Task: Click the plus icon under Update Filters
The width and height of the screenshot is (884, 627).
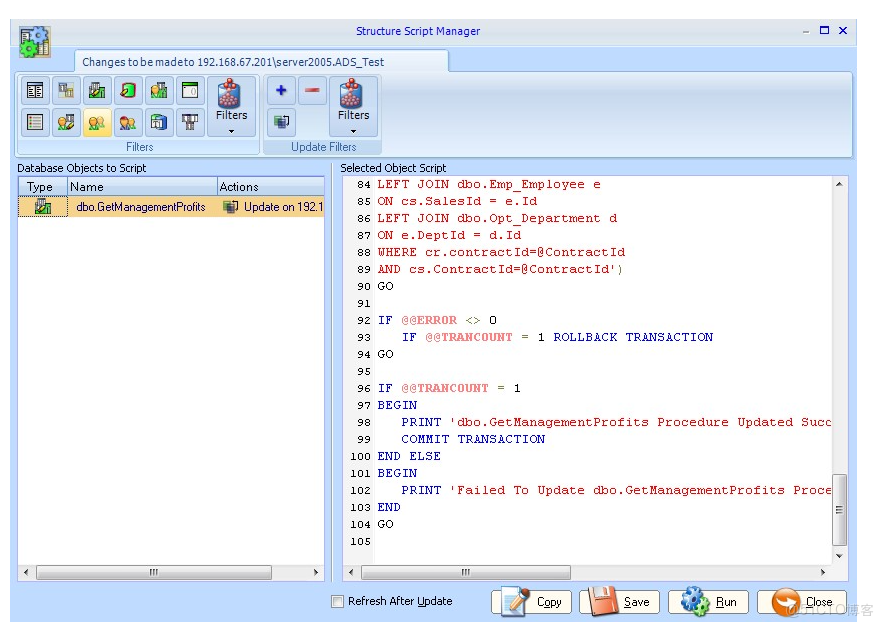Action: click(281, 90)
